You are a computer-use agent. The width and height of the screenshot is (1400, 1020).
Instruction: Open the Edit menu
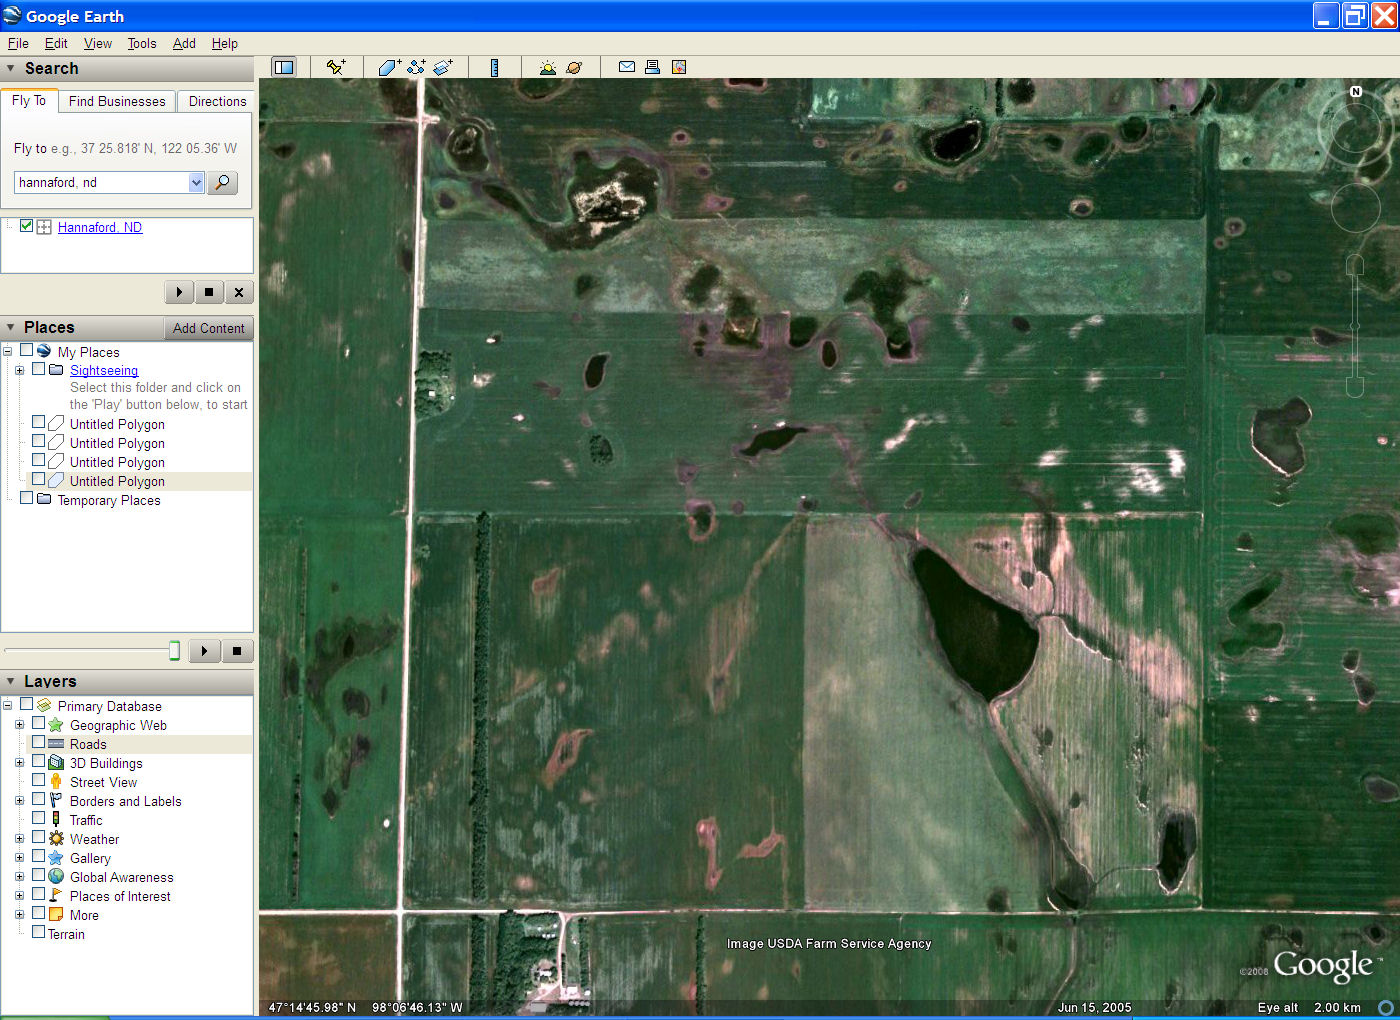click(x=56, y=43)
